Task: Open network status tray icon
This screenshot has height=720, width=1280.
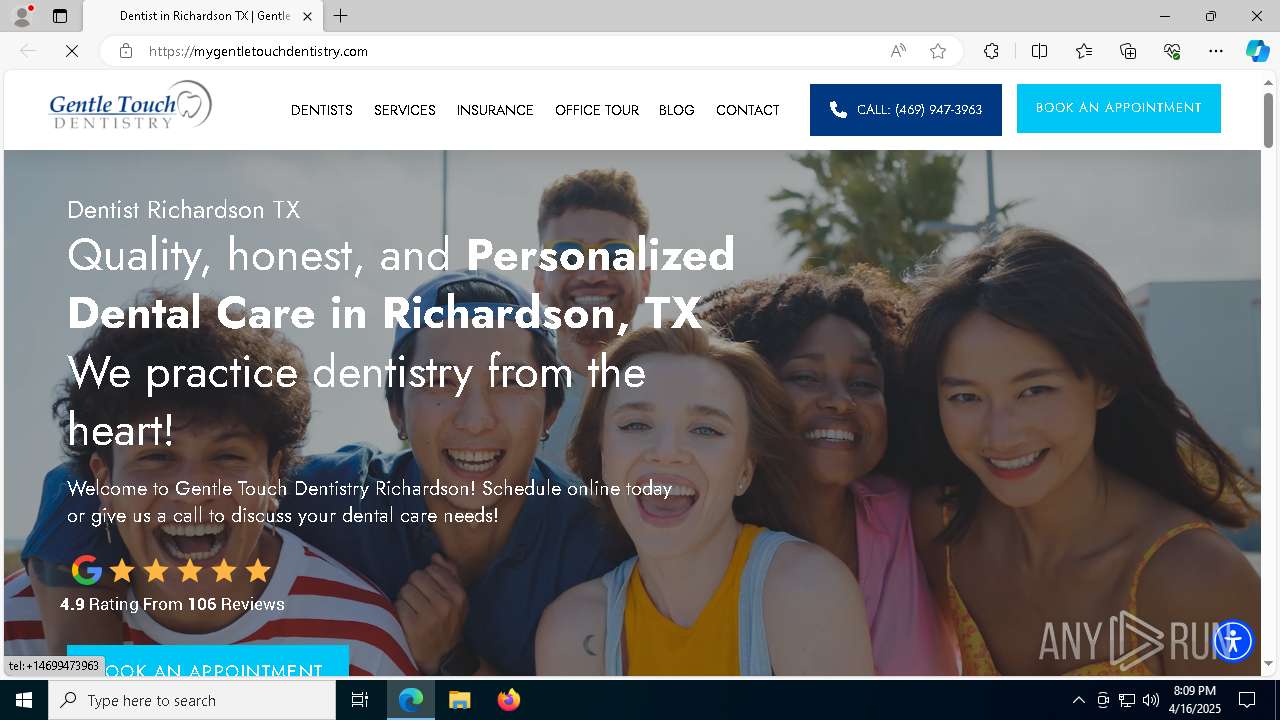Action: tap(1127, 700)
